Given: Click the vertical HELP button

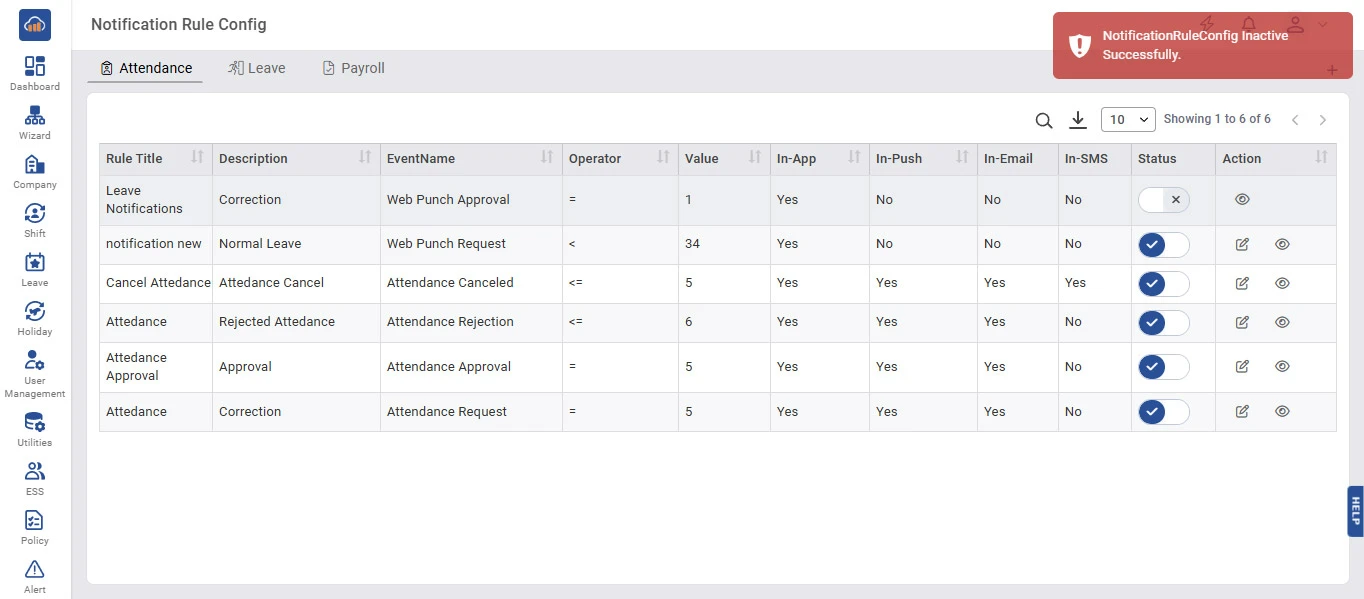Looking at the screenshot, I should coord(1355,511).
